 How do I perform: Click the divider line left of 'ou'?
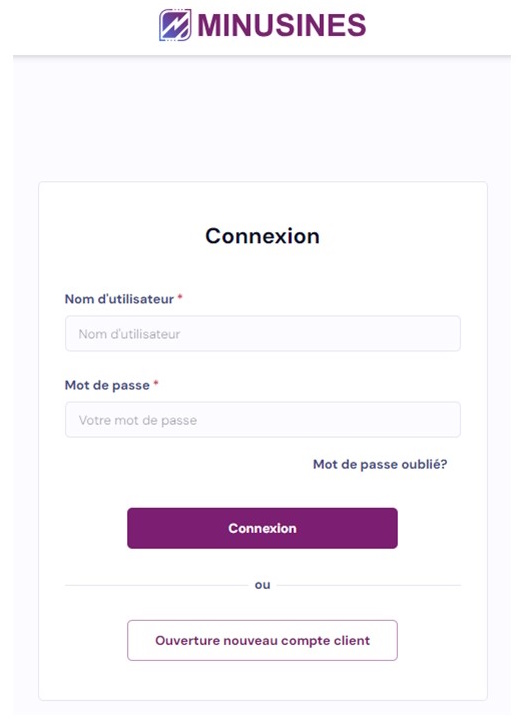pyautogui.click(x=156, y=586)
